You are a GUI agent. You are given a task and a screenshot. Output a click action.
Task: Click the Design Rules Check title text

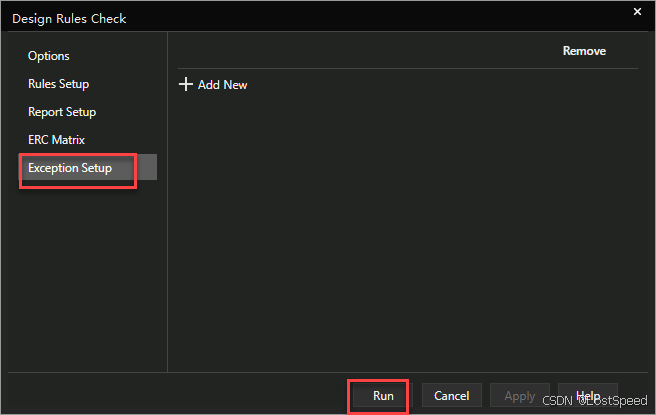pyautogui.click(x=69, y=18)
